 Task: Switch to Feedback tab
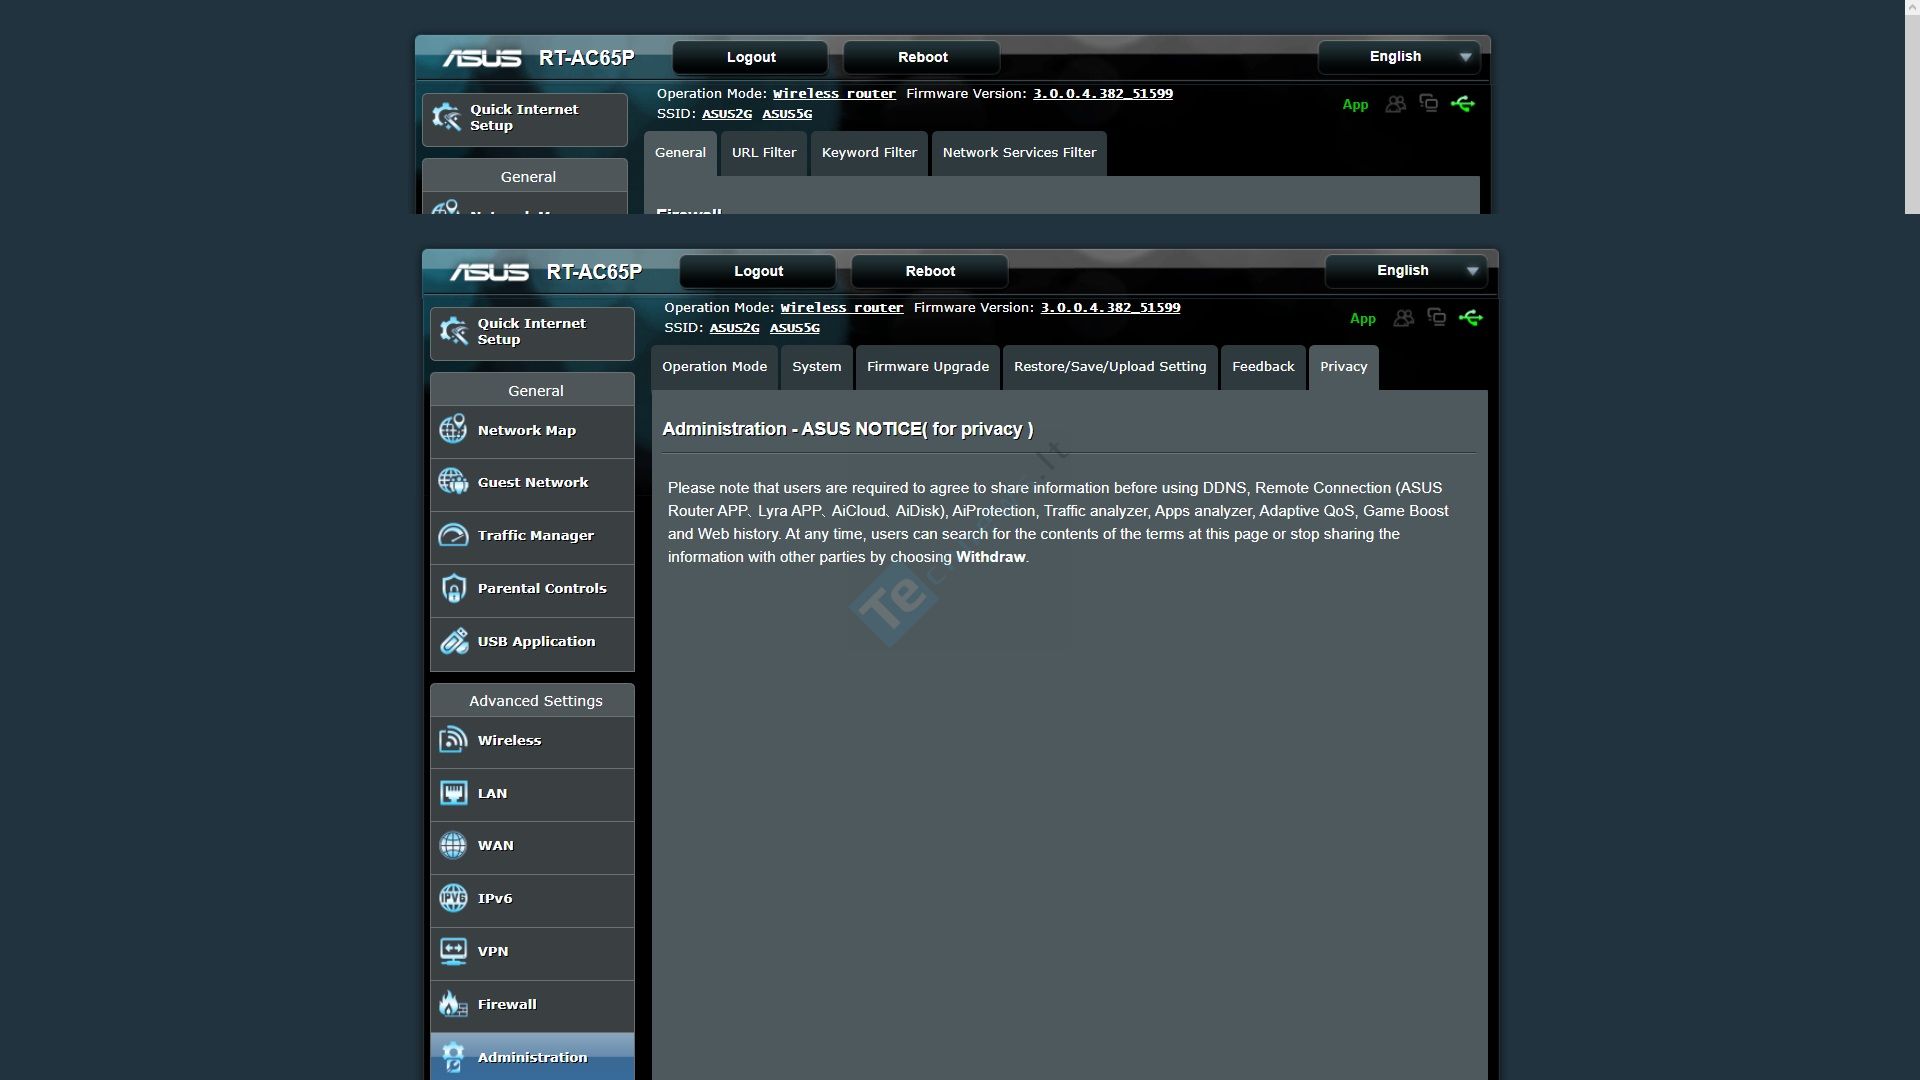pyautogui.click(x=1263, y=367)
